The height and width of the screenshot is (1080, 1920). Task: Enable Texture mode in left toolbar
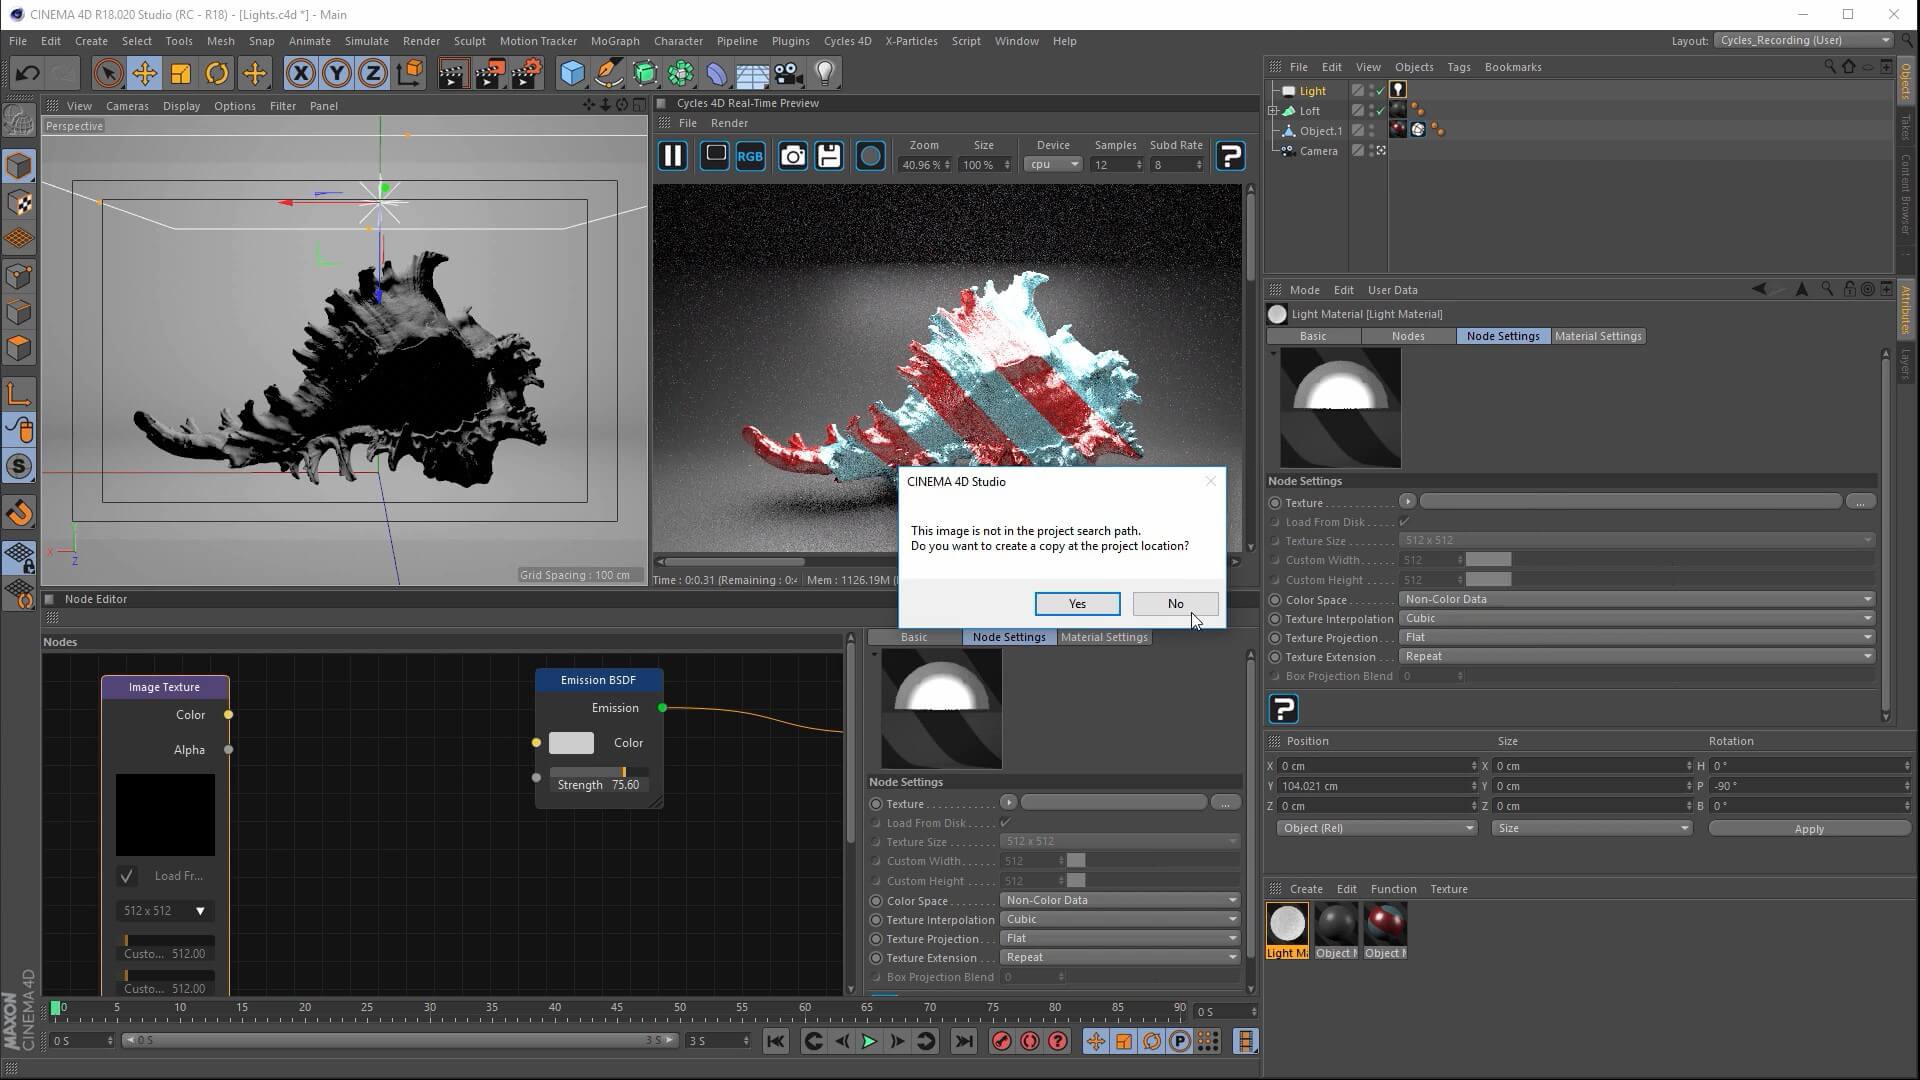[19, 203]
